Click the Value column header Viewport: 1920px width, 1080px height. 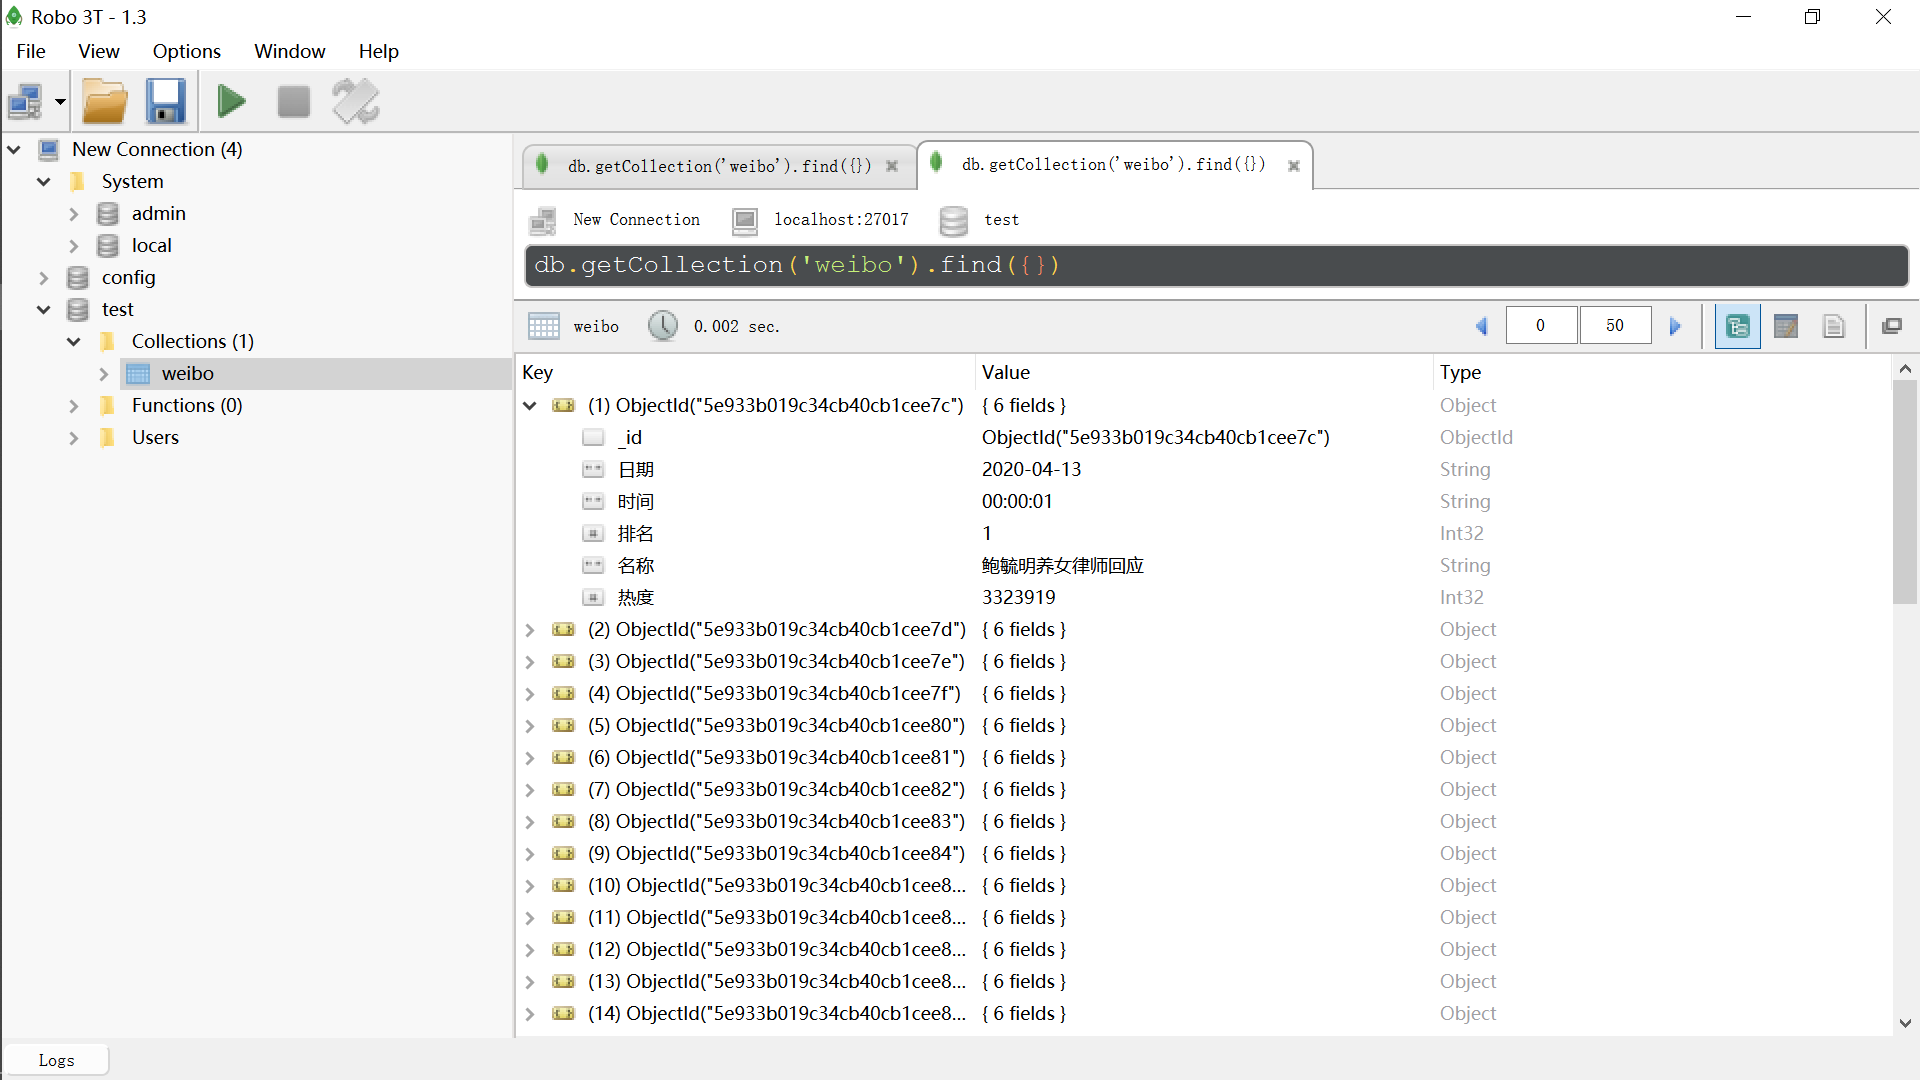pyautogui.click(x=1203, y=372)
